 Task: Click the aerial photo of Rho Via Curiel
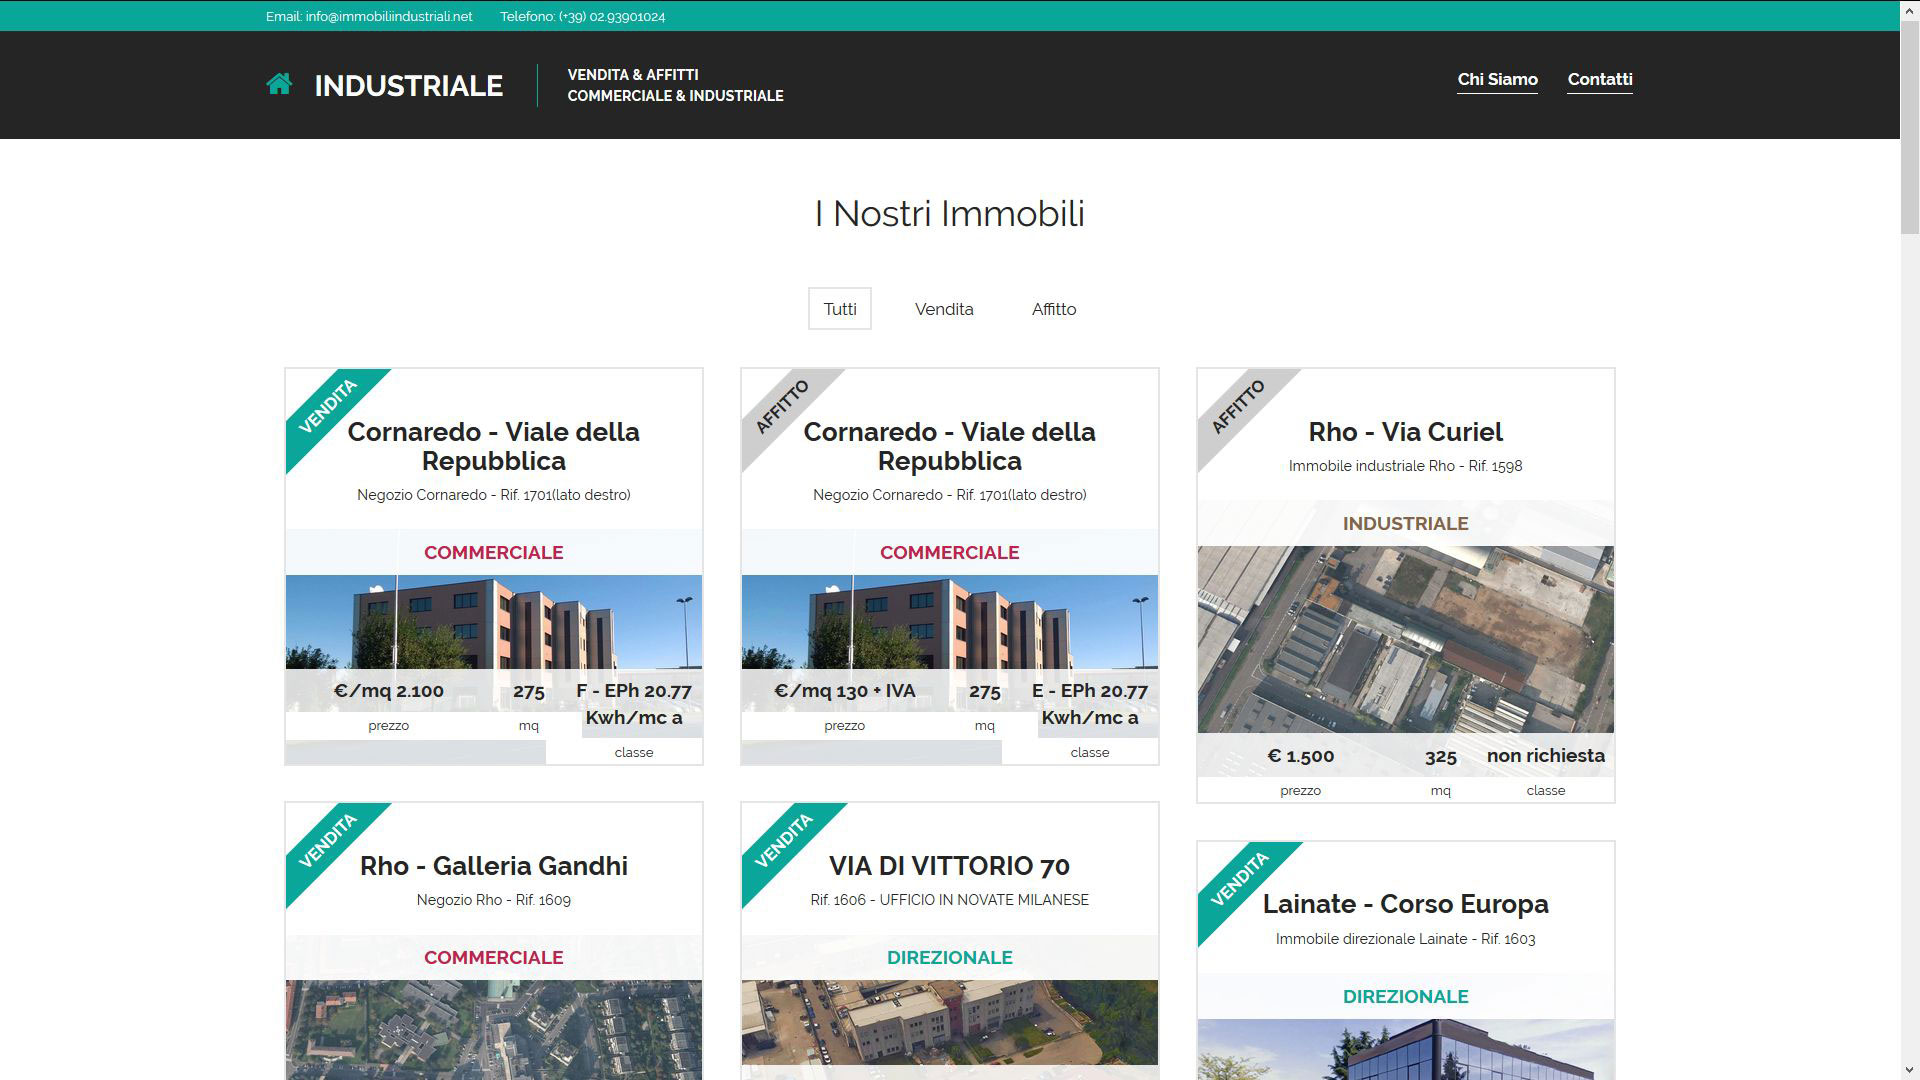point(1405,639)
